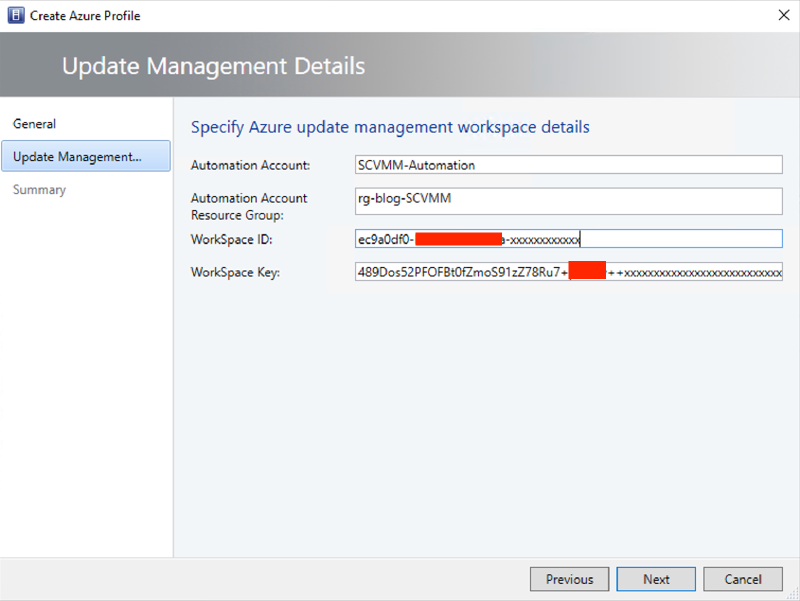Click the 'Automation Account Resource Group:' label

249,206
